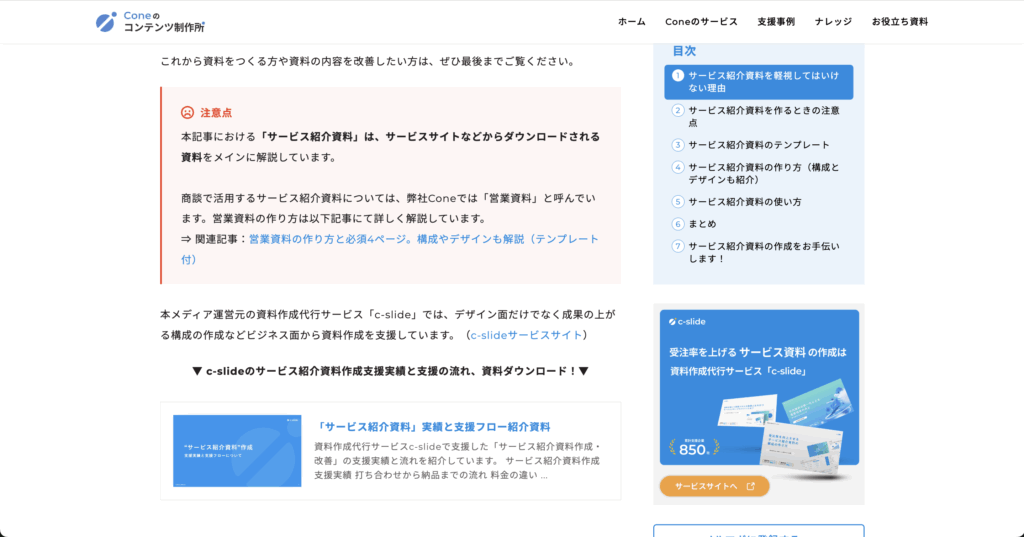The image size is (1024, 537).
Task: Click the blue サービス紹介資料作成 slide thumbnail
Action: tap(237, 451)
